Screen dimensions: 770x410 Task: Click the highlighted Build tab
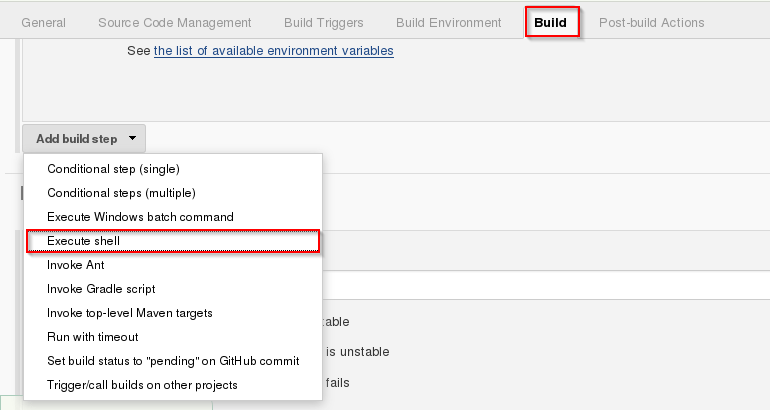[x=551, y=22]
